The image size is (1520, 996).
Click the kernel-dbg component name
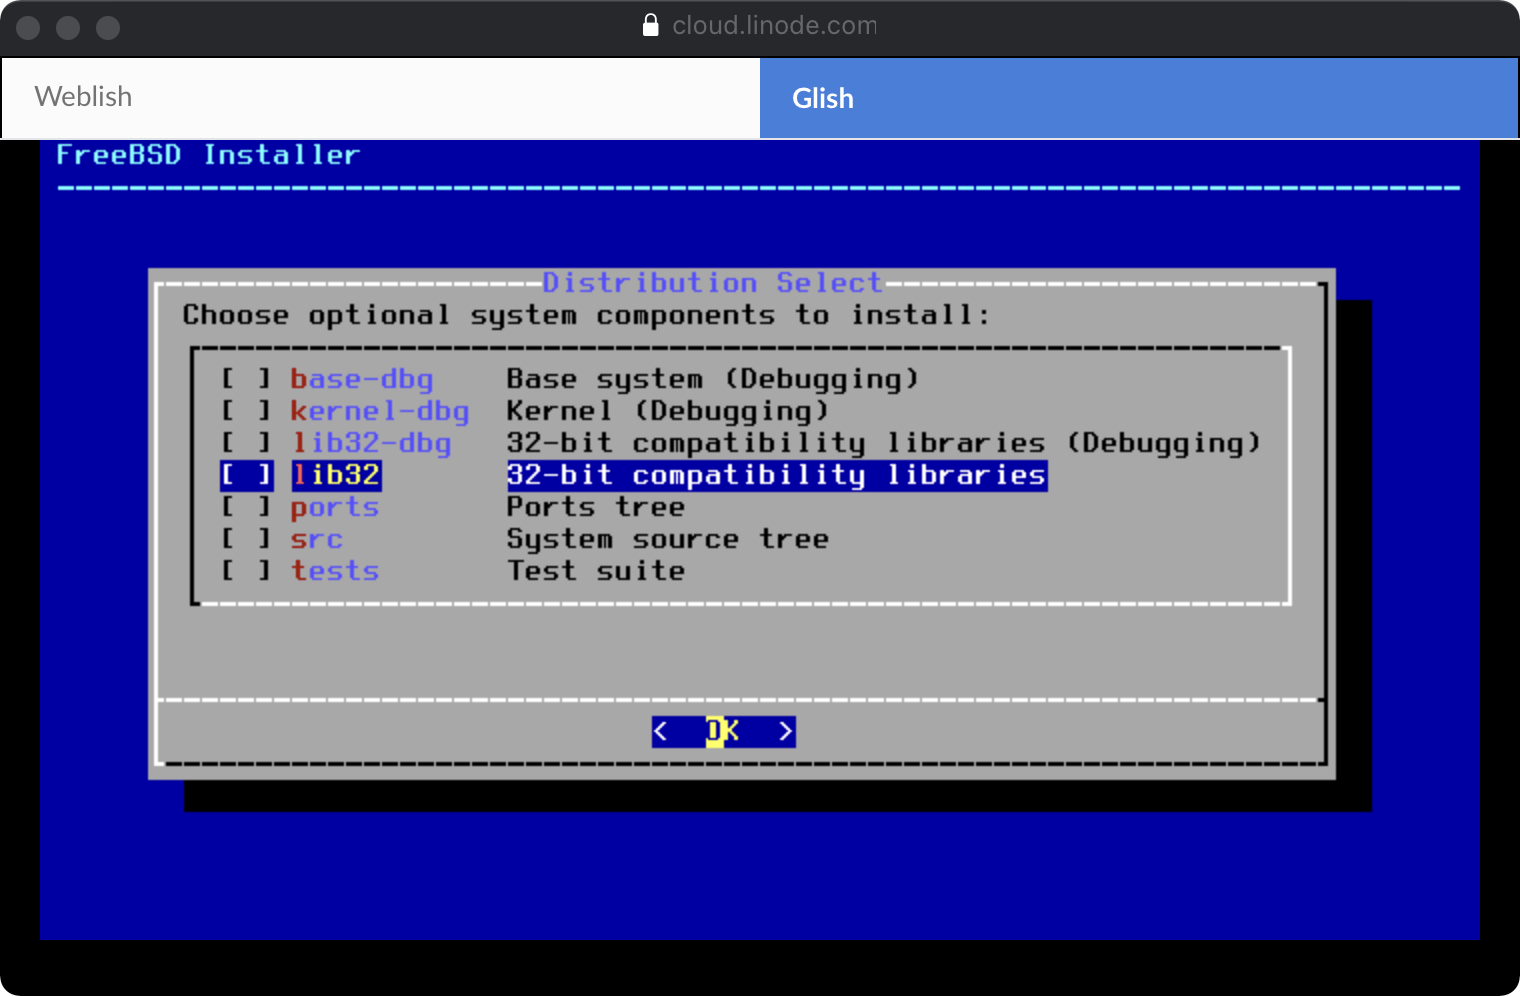coord(379,411)
